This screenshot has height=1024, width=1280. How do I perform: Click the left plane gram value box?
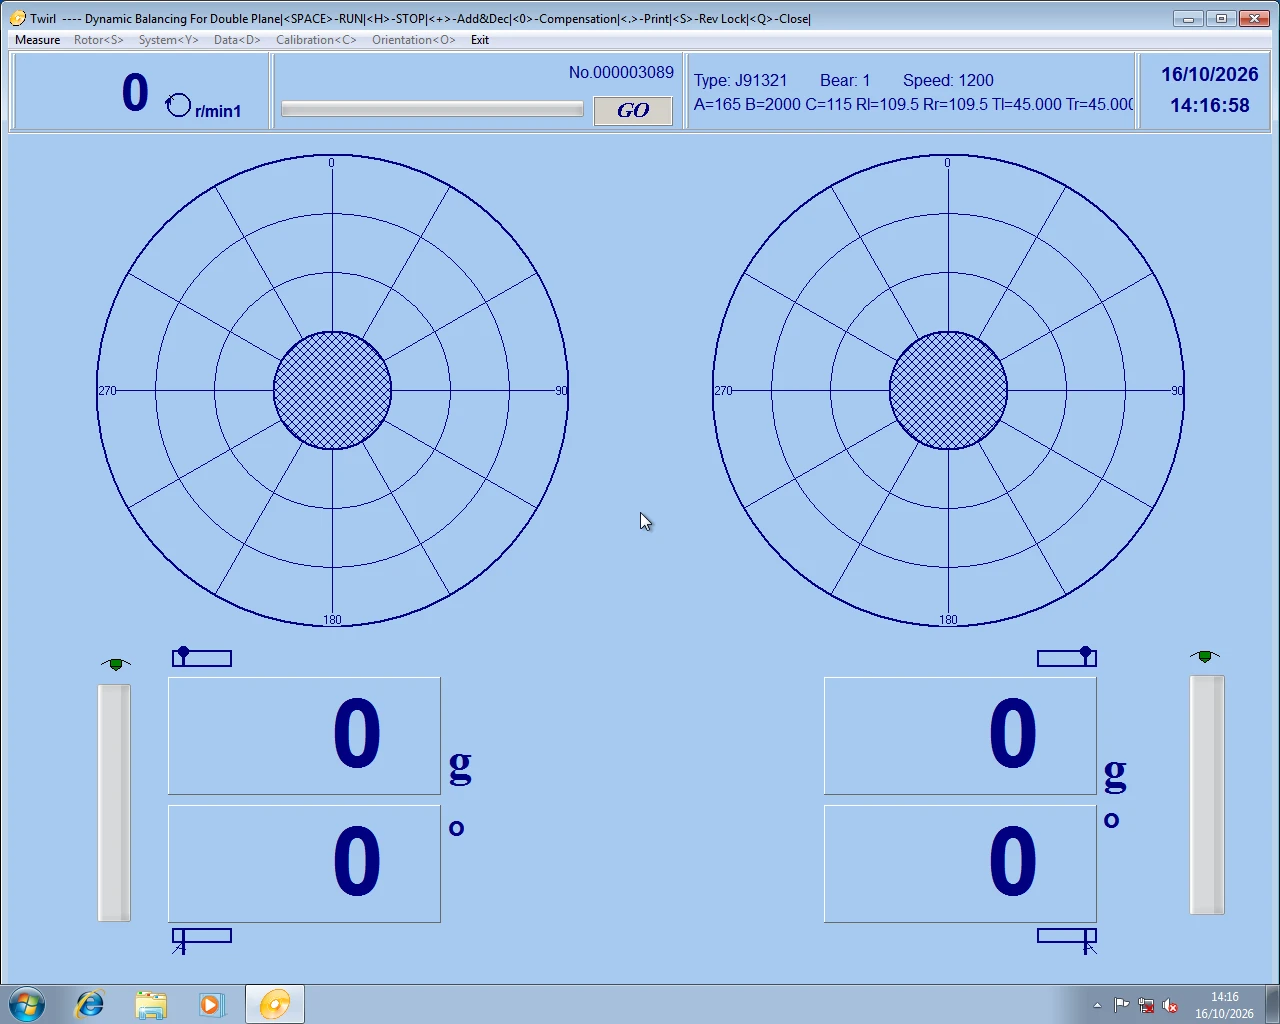[304, 736]
